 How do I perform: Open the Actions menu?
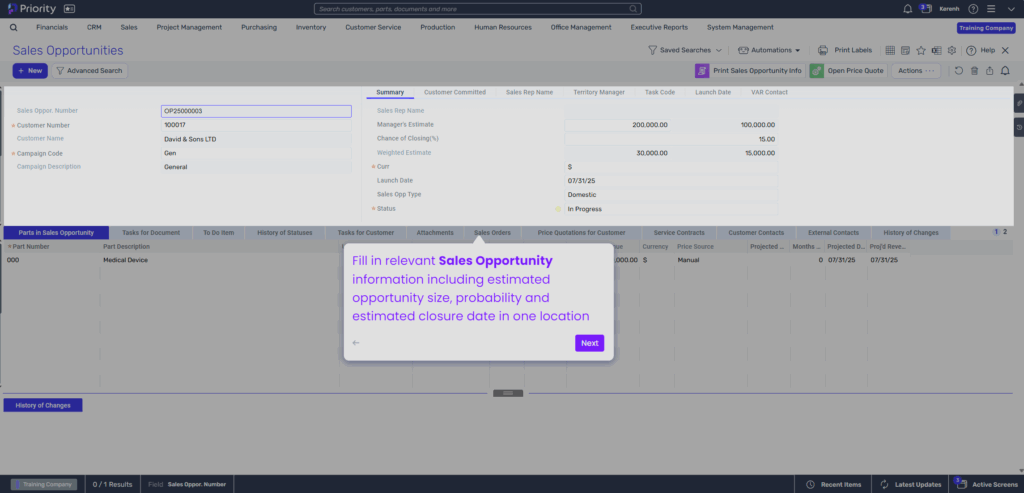pos(916,71)
